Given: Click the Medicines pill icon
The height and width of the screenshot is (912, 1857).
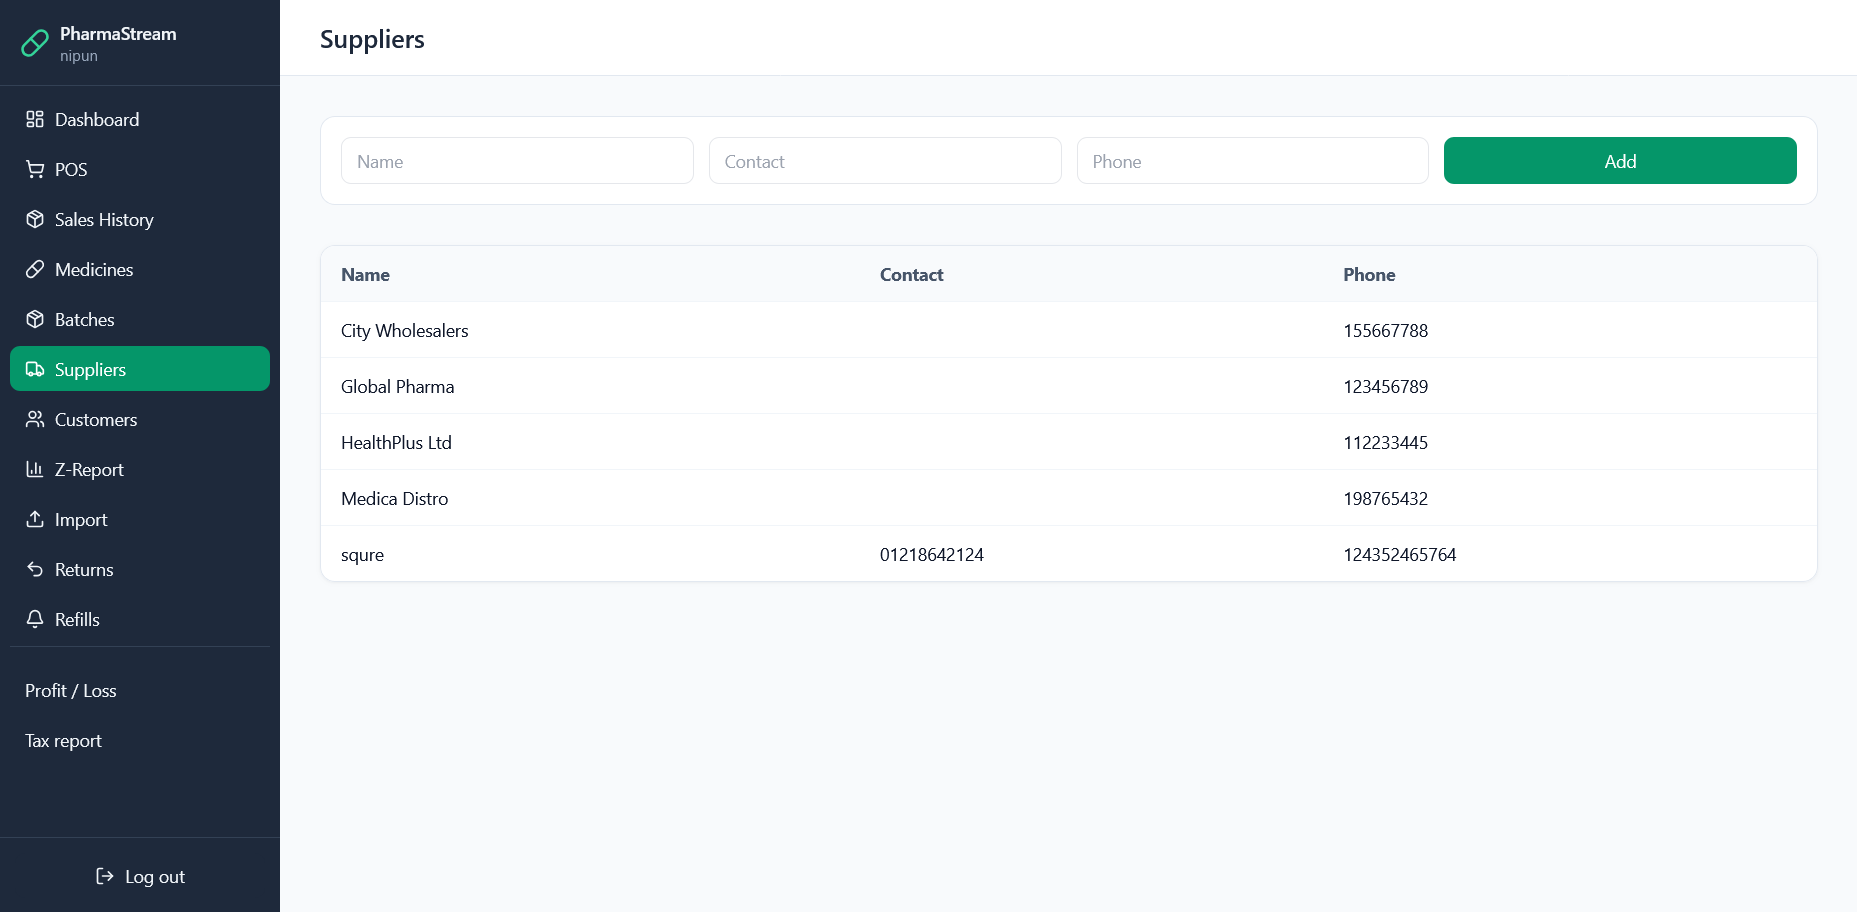Looking at the screenshot, I should (35, 269).
